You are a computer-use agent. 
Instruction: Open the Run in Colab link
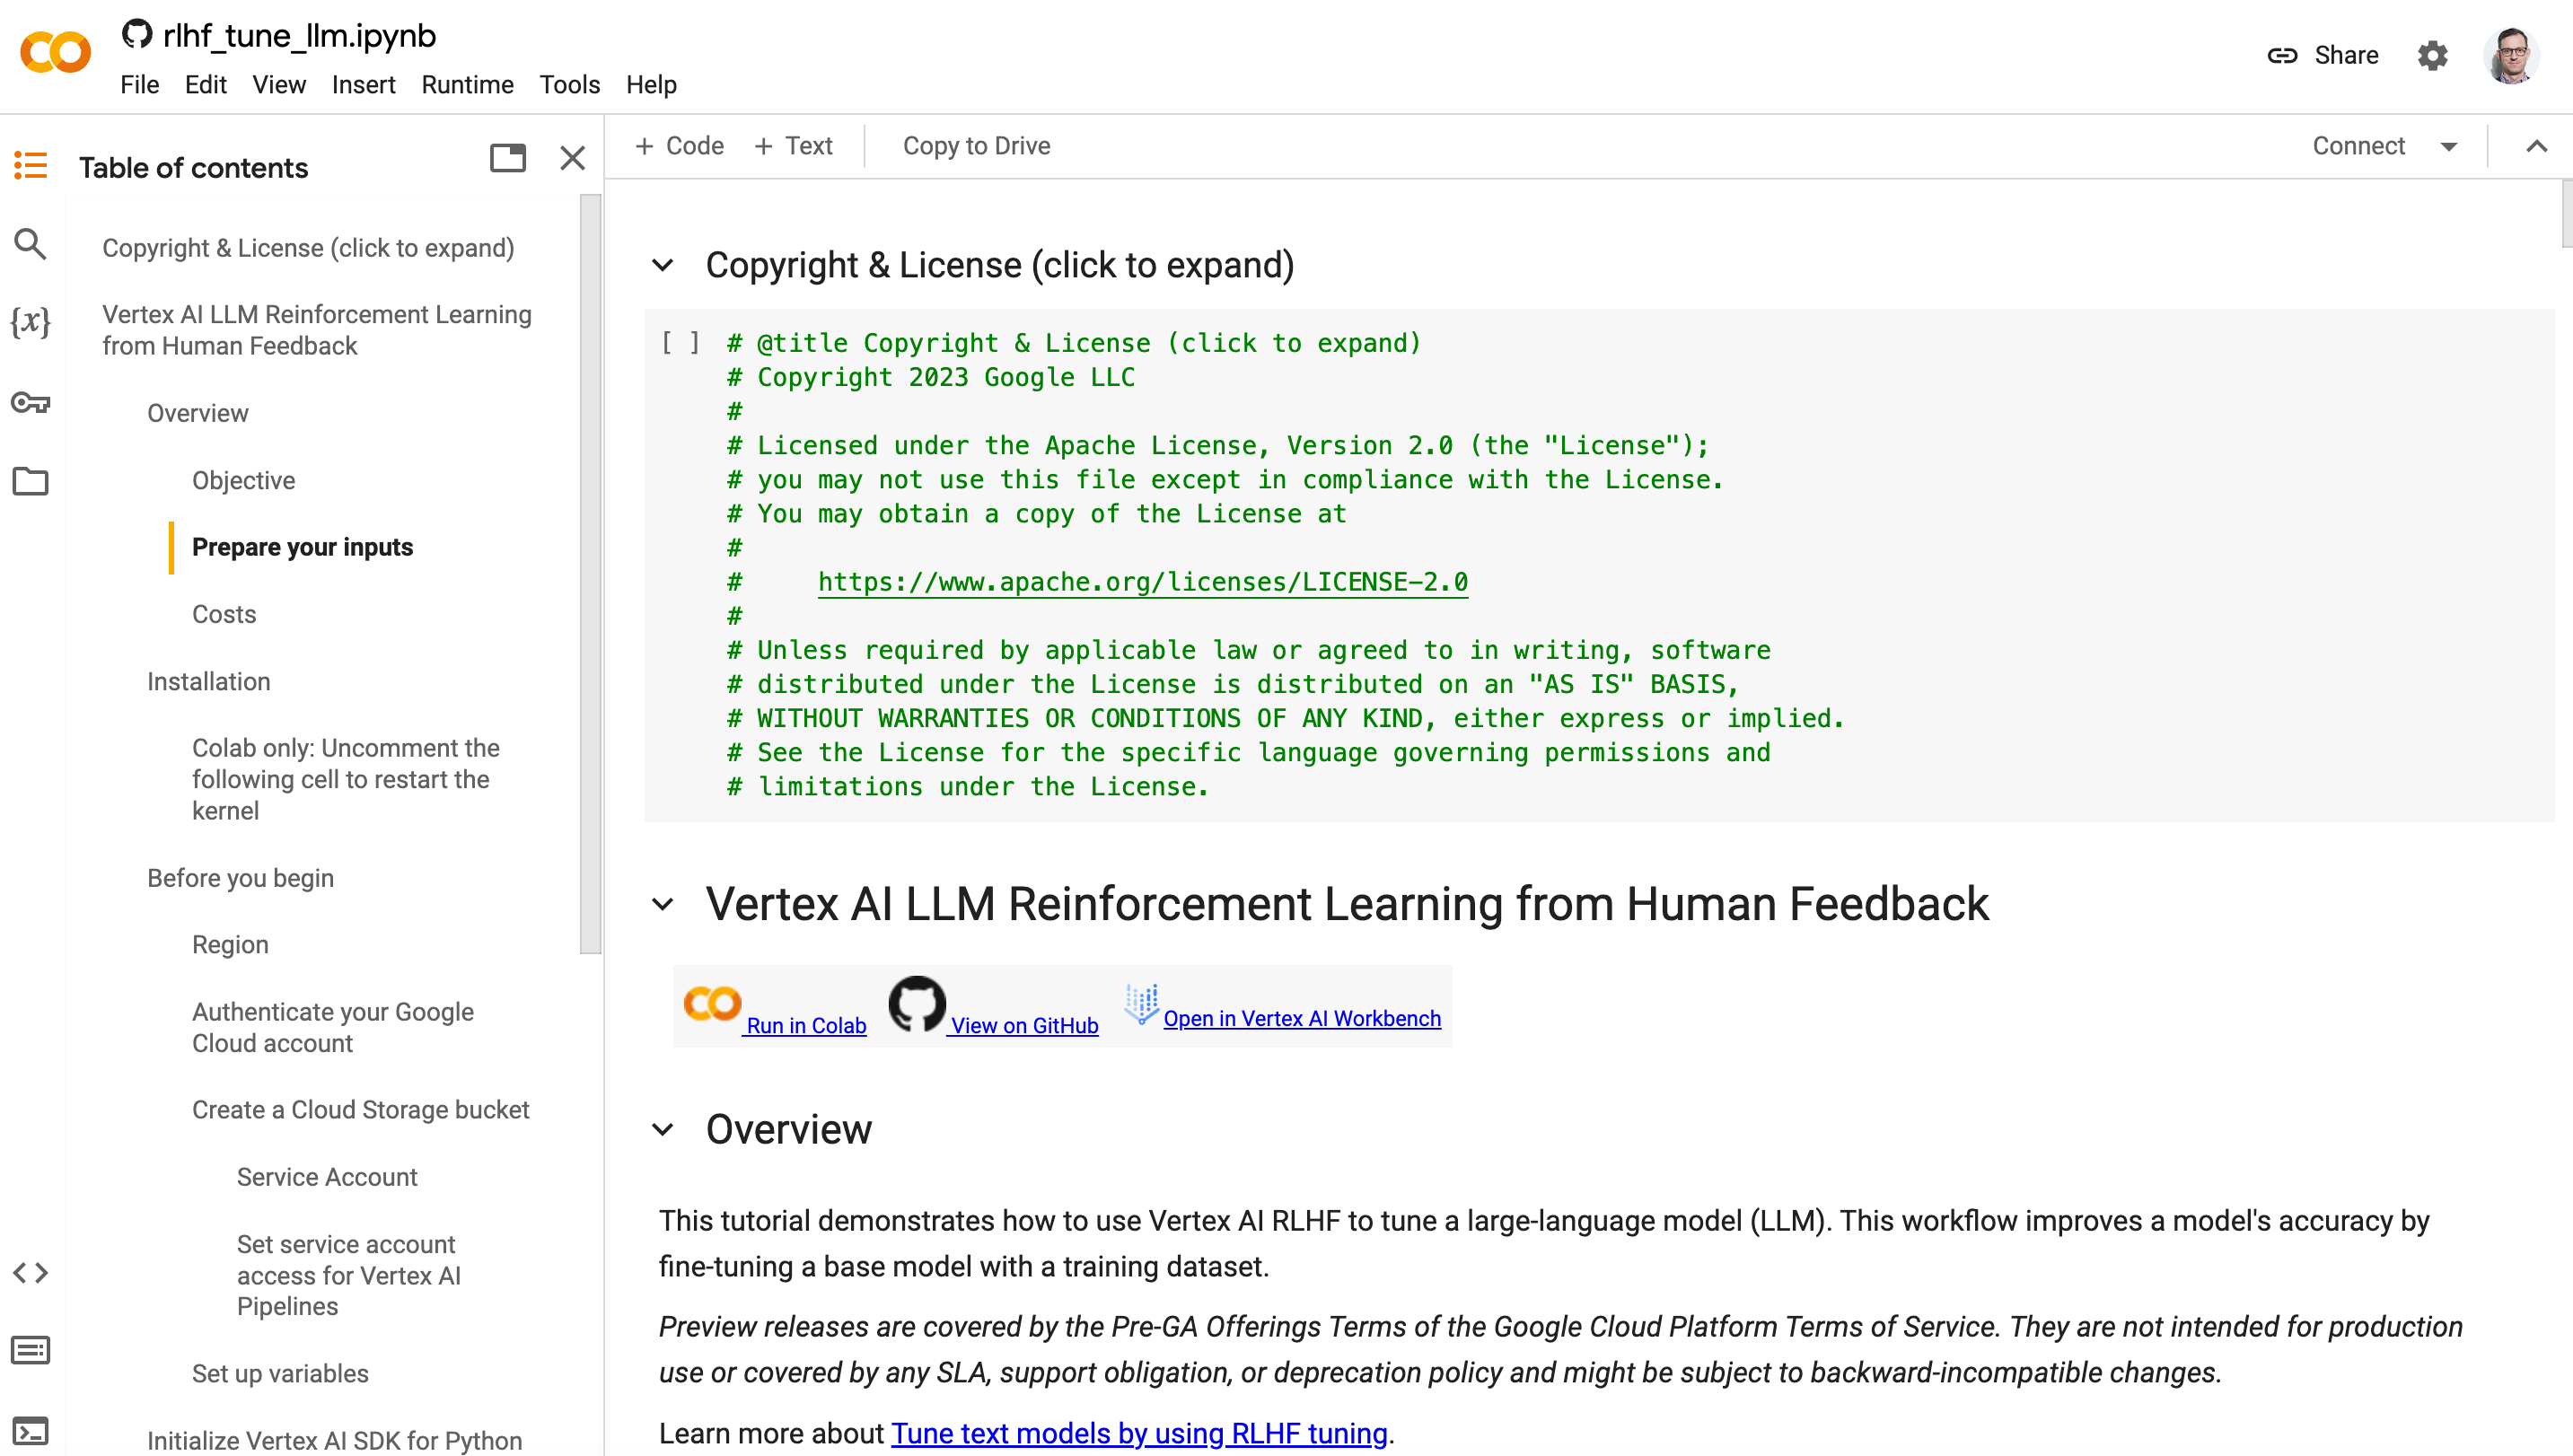point(805,1026)
